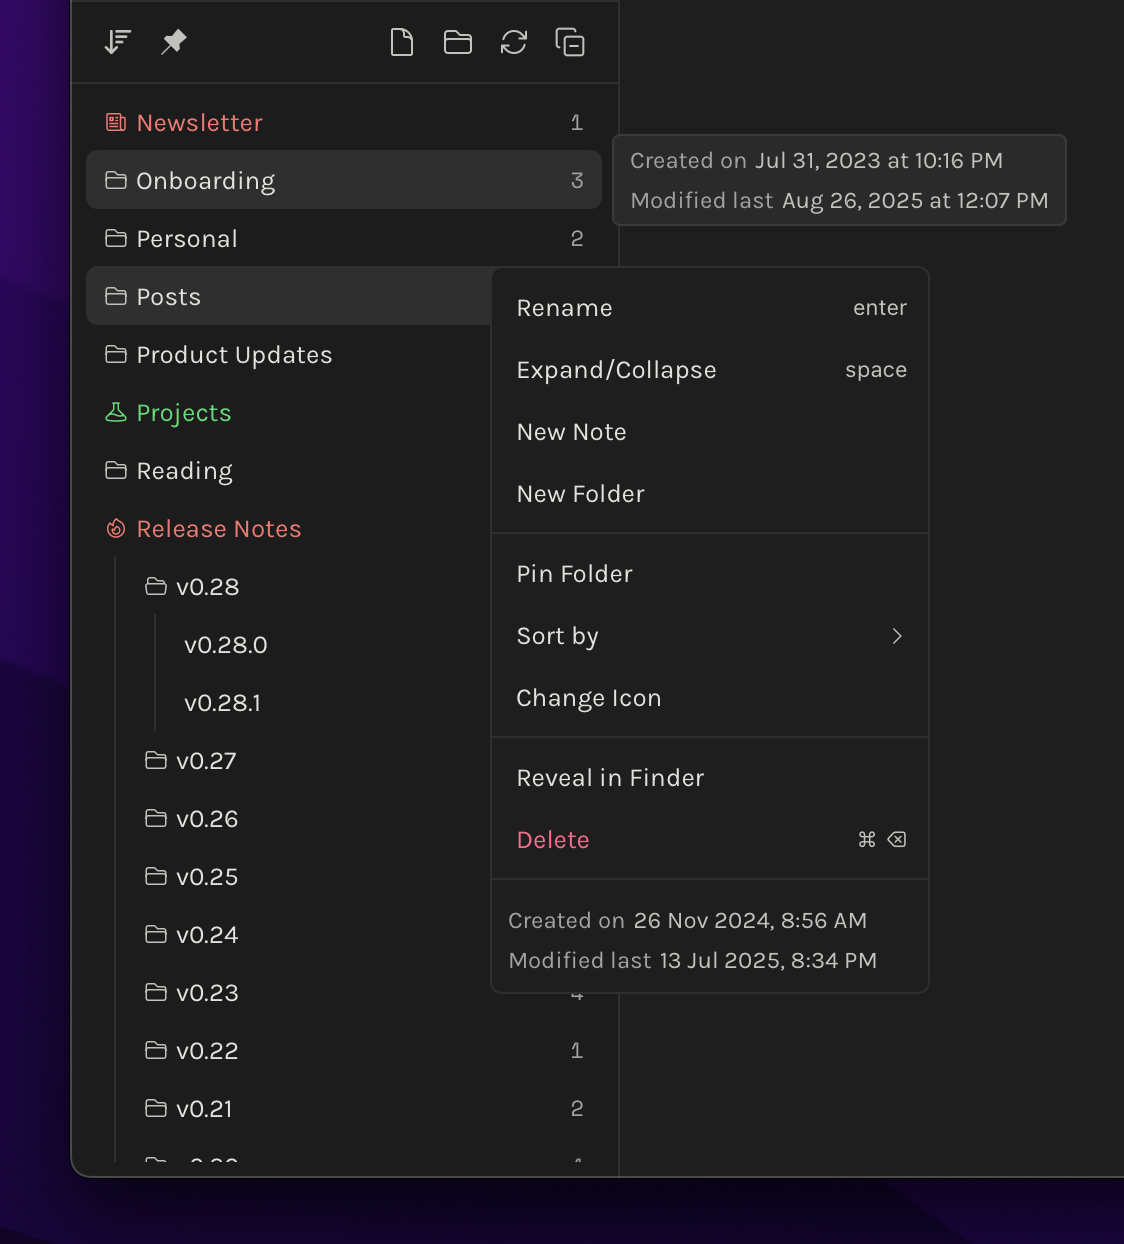
Task: Open the Onboarding folder
Action: (205, 180)
